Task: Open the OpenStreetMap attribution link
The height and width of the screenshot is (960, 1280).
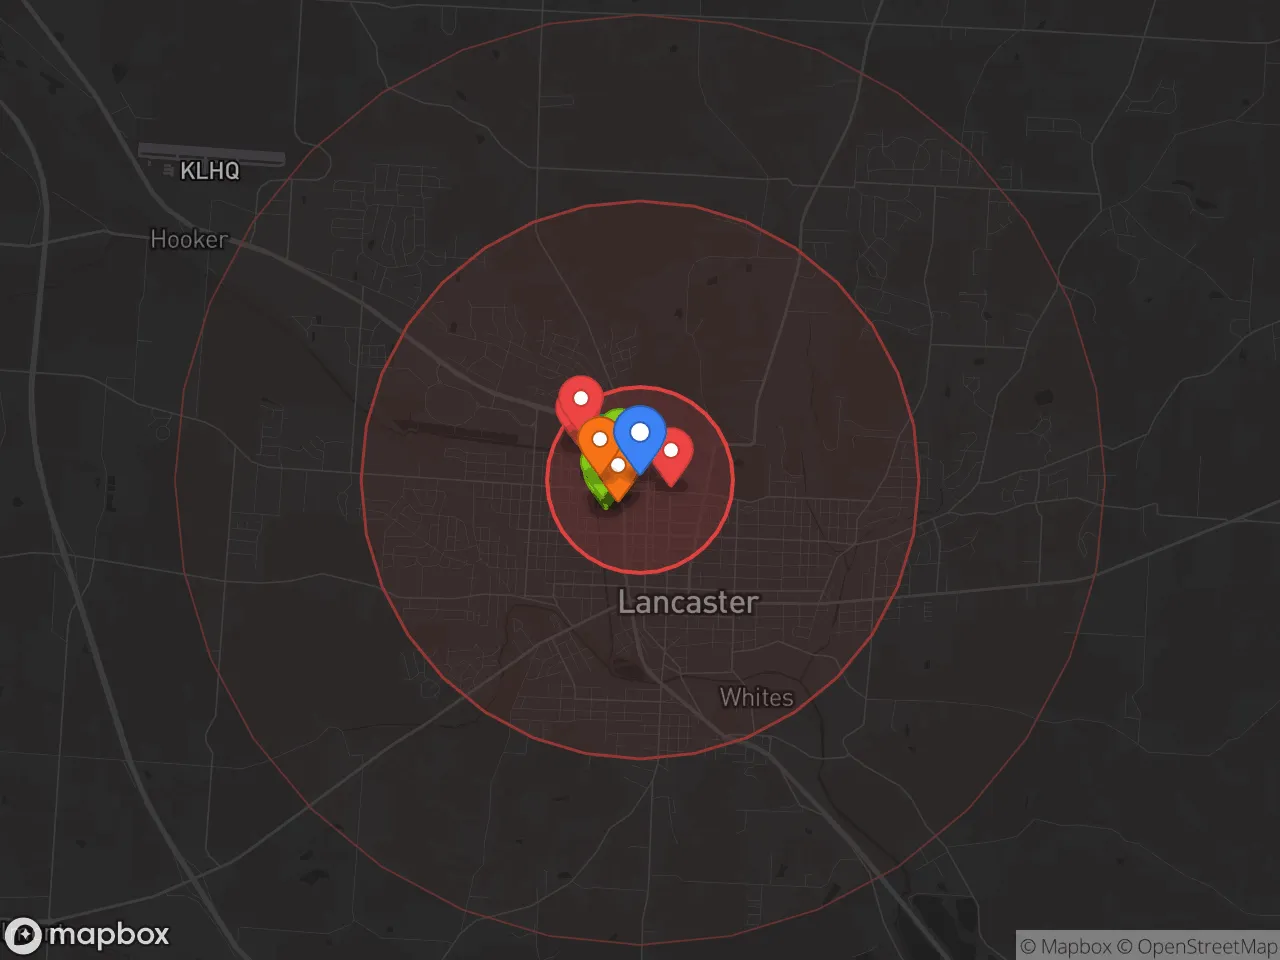Action: 1196,946
